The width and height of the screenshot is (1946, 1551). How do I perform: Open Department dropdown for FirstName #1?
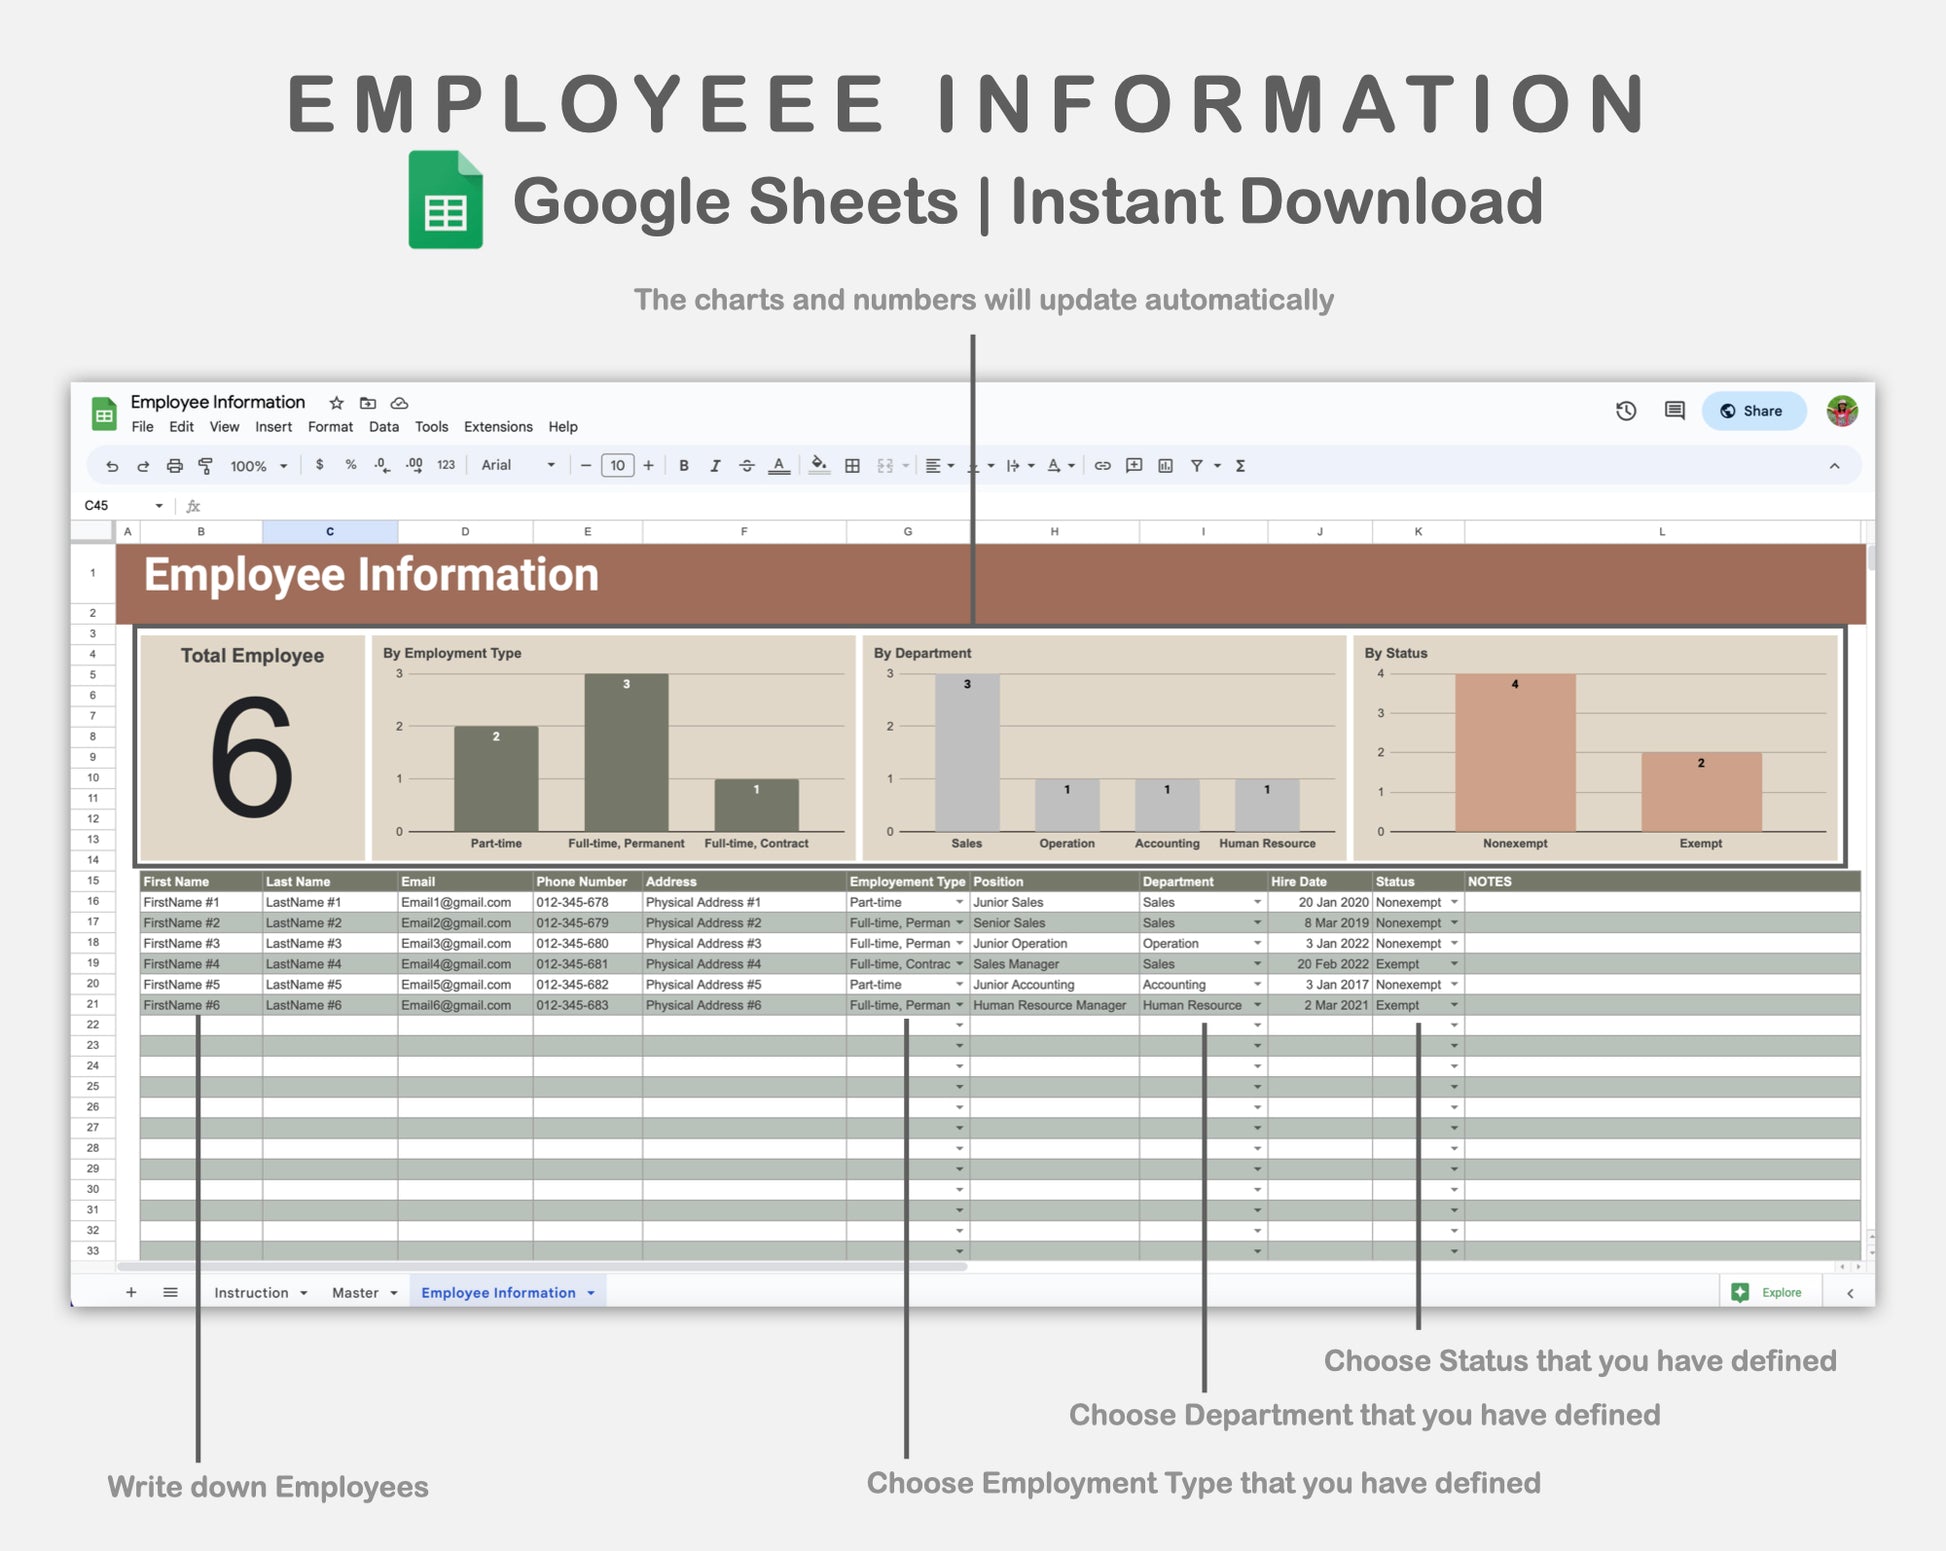[1257, 902]
